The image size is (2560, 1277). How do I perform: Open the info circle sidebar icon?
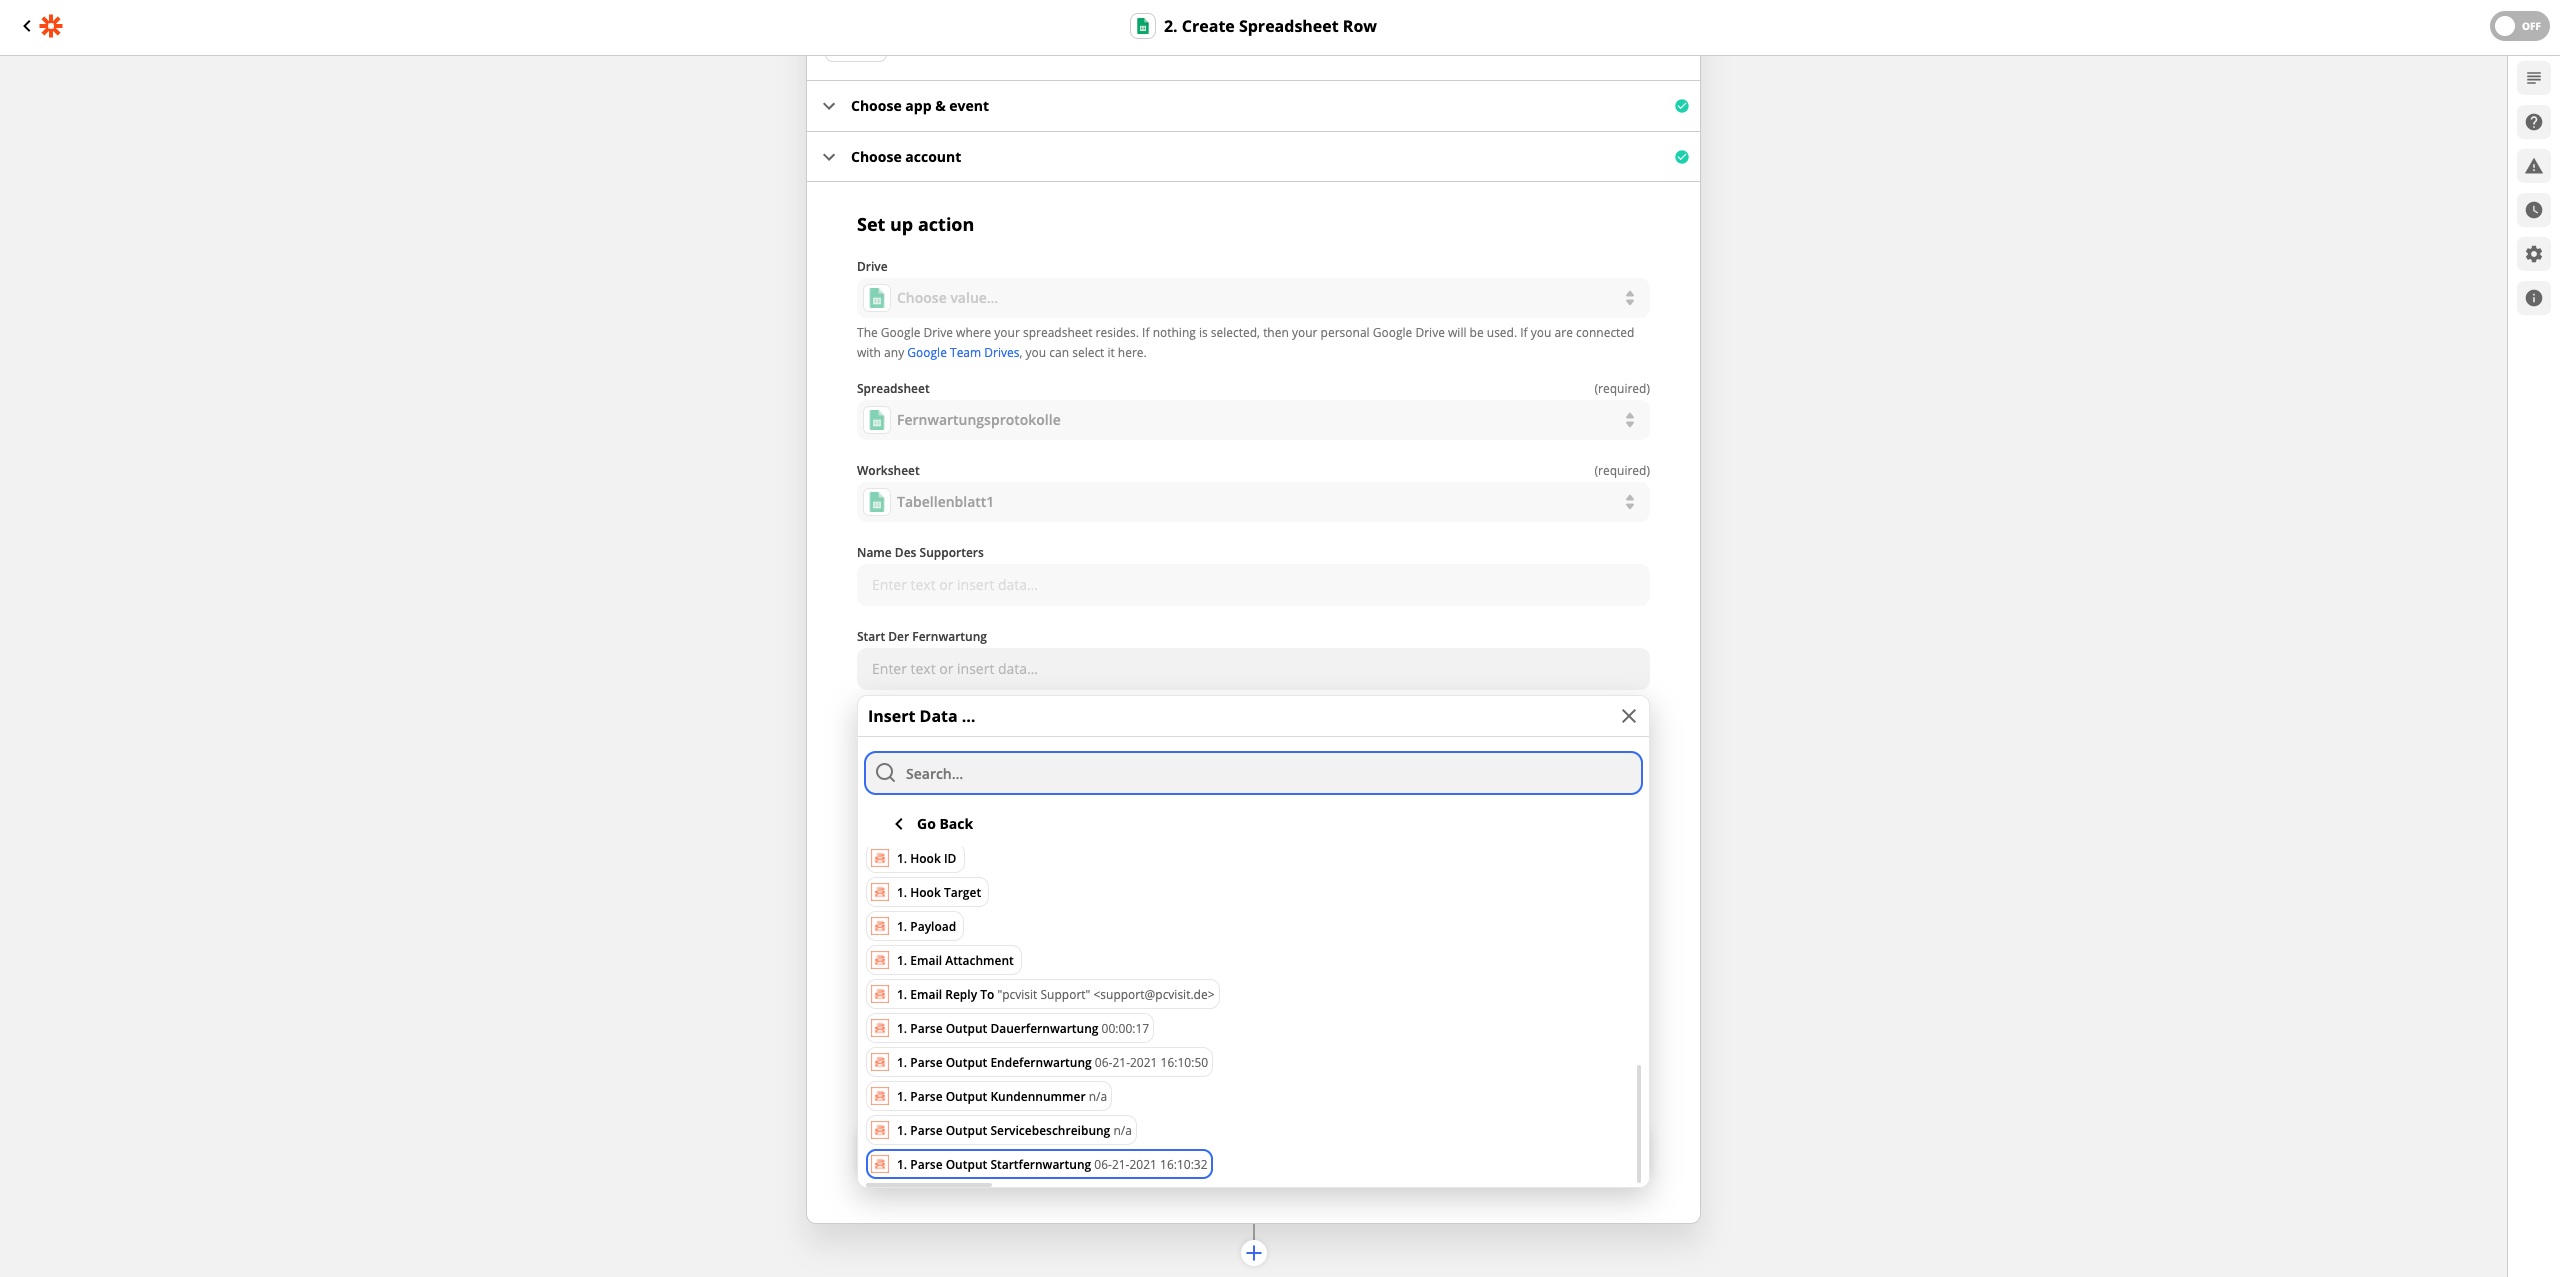[x=2533, y=298]
